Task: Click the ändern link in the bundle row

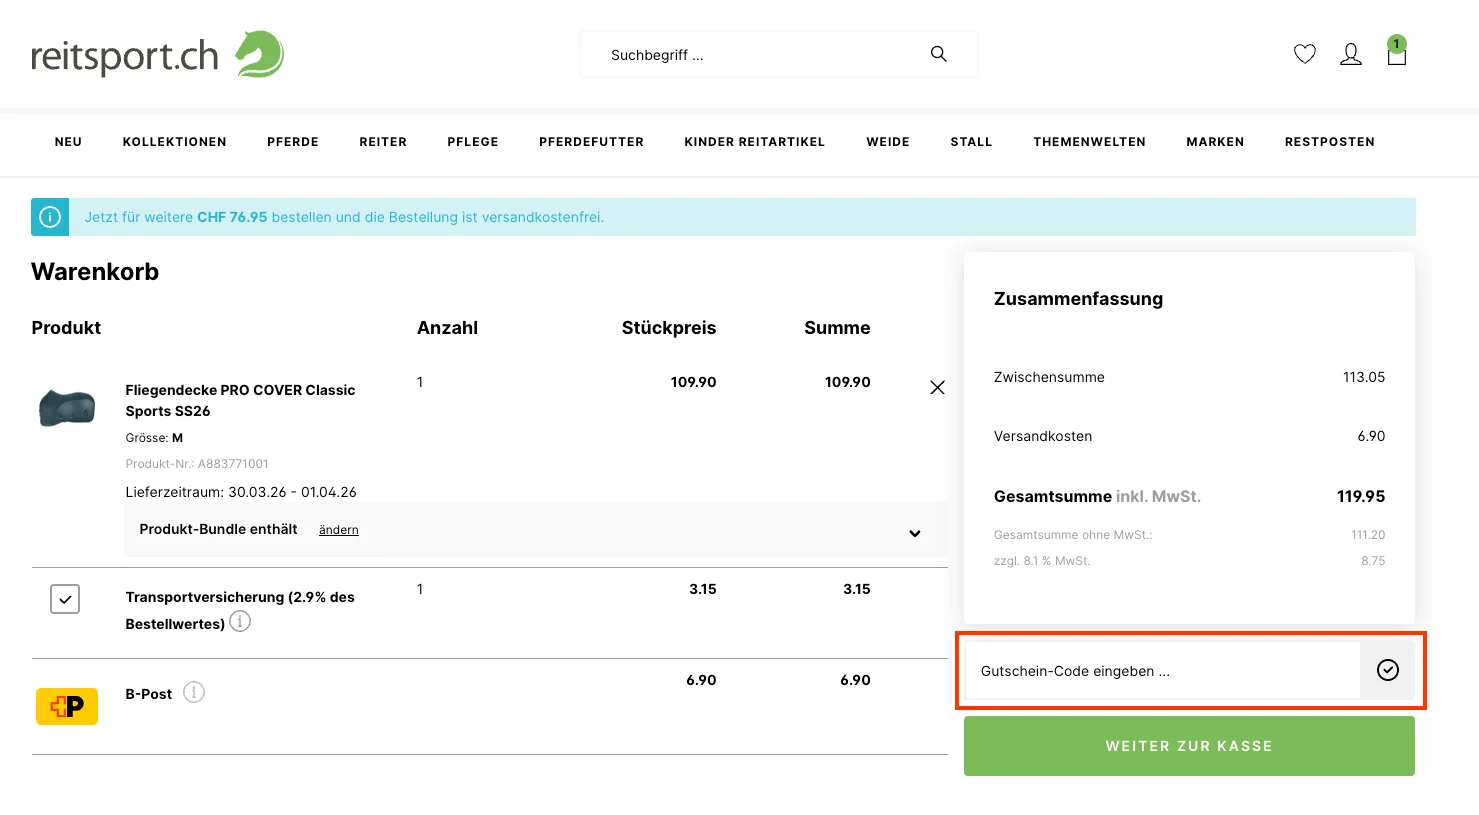Action: [x=338, y=529]
